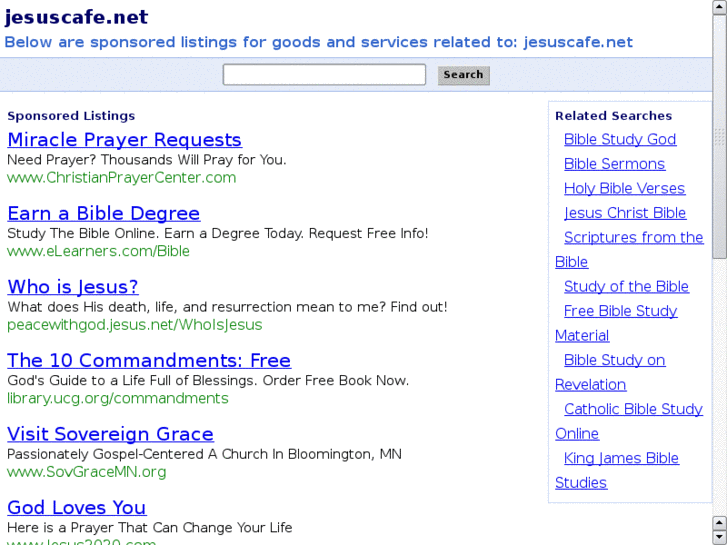Click the www.eLearners.com/Bible URL

[x=98, y=251]
